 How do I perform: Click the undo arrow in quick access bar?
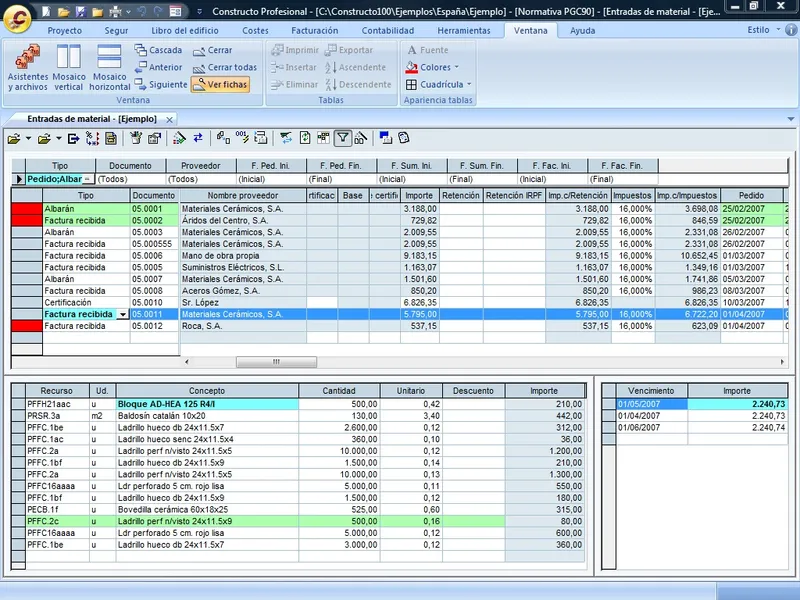(x=142, y=11)
